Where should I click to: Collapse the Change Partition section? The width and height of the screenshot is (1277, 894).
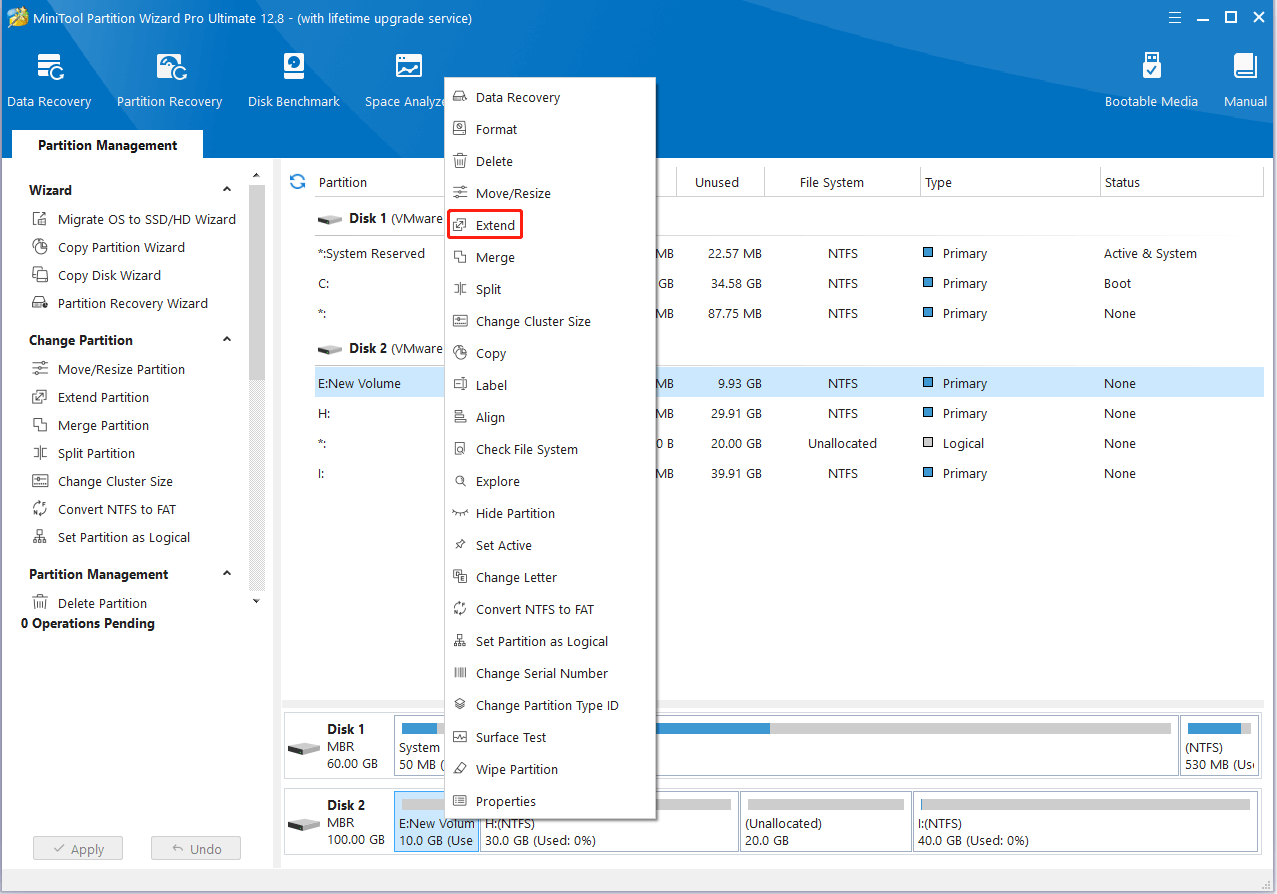227,340
